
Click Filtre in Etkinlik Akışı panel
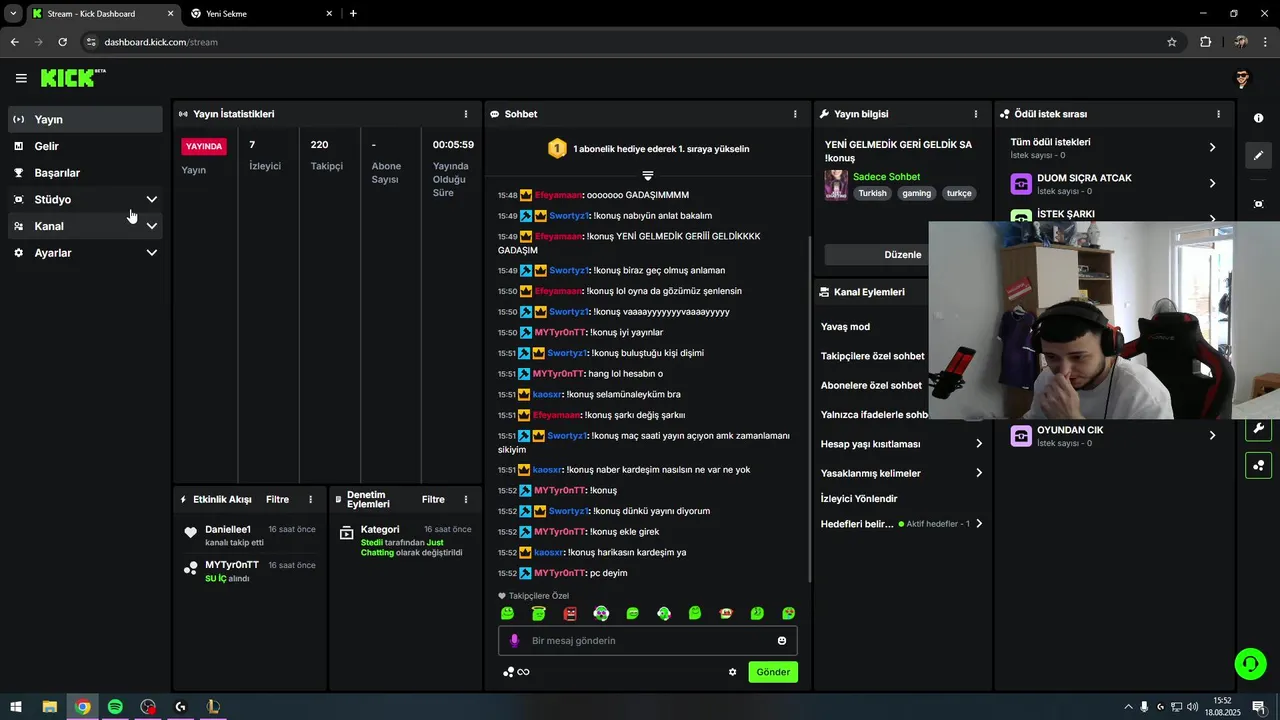pos(277,500)
